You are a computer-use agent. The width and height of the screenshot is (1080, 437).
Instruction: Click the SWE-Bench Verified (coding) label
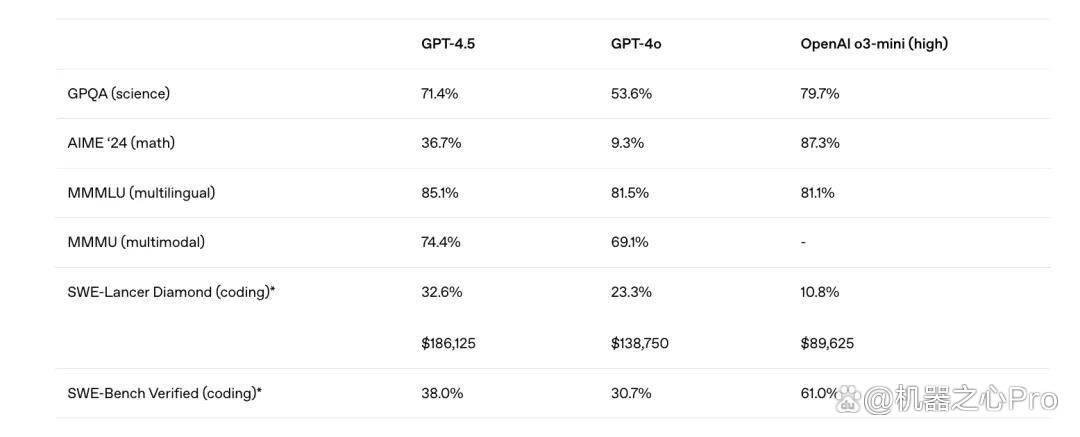tap(165, 394)
